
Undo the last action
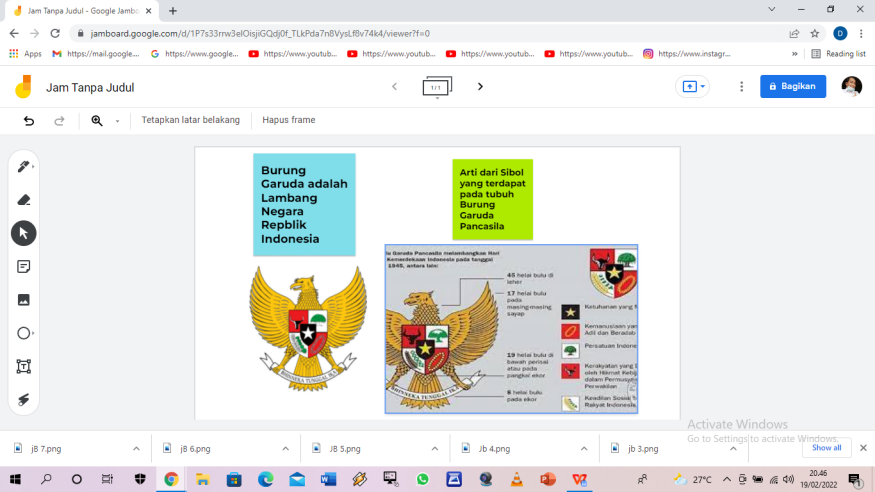click(29, 120)
